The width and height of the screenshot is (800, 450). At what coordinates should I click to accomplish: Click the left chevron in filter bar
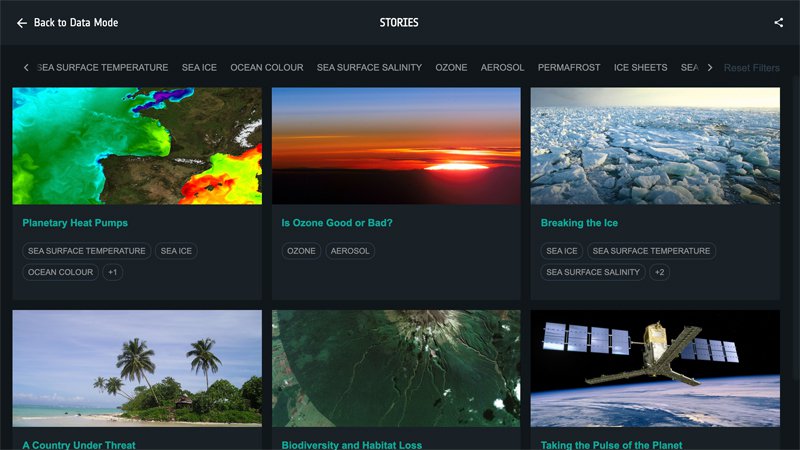tap(26, 67)
